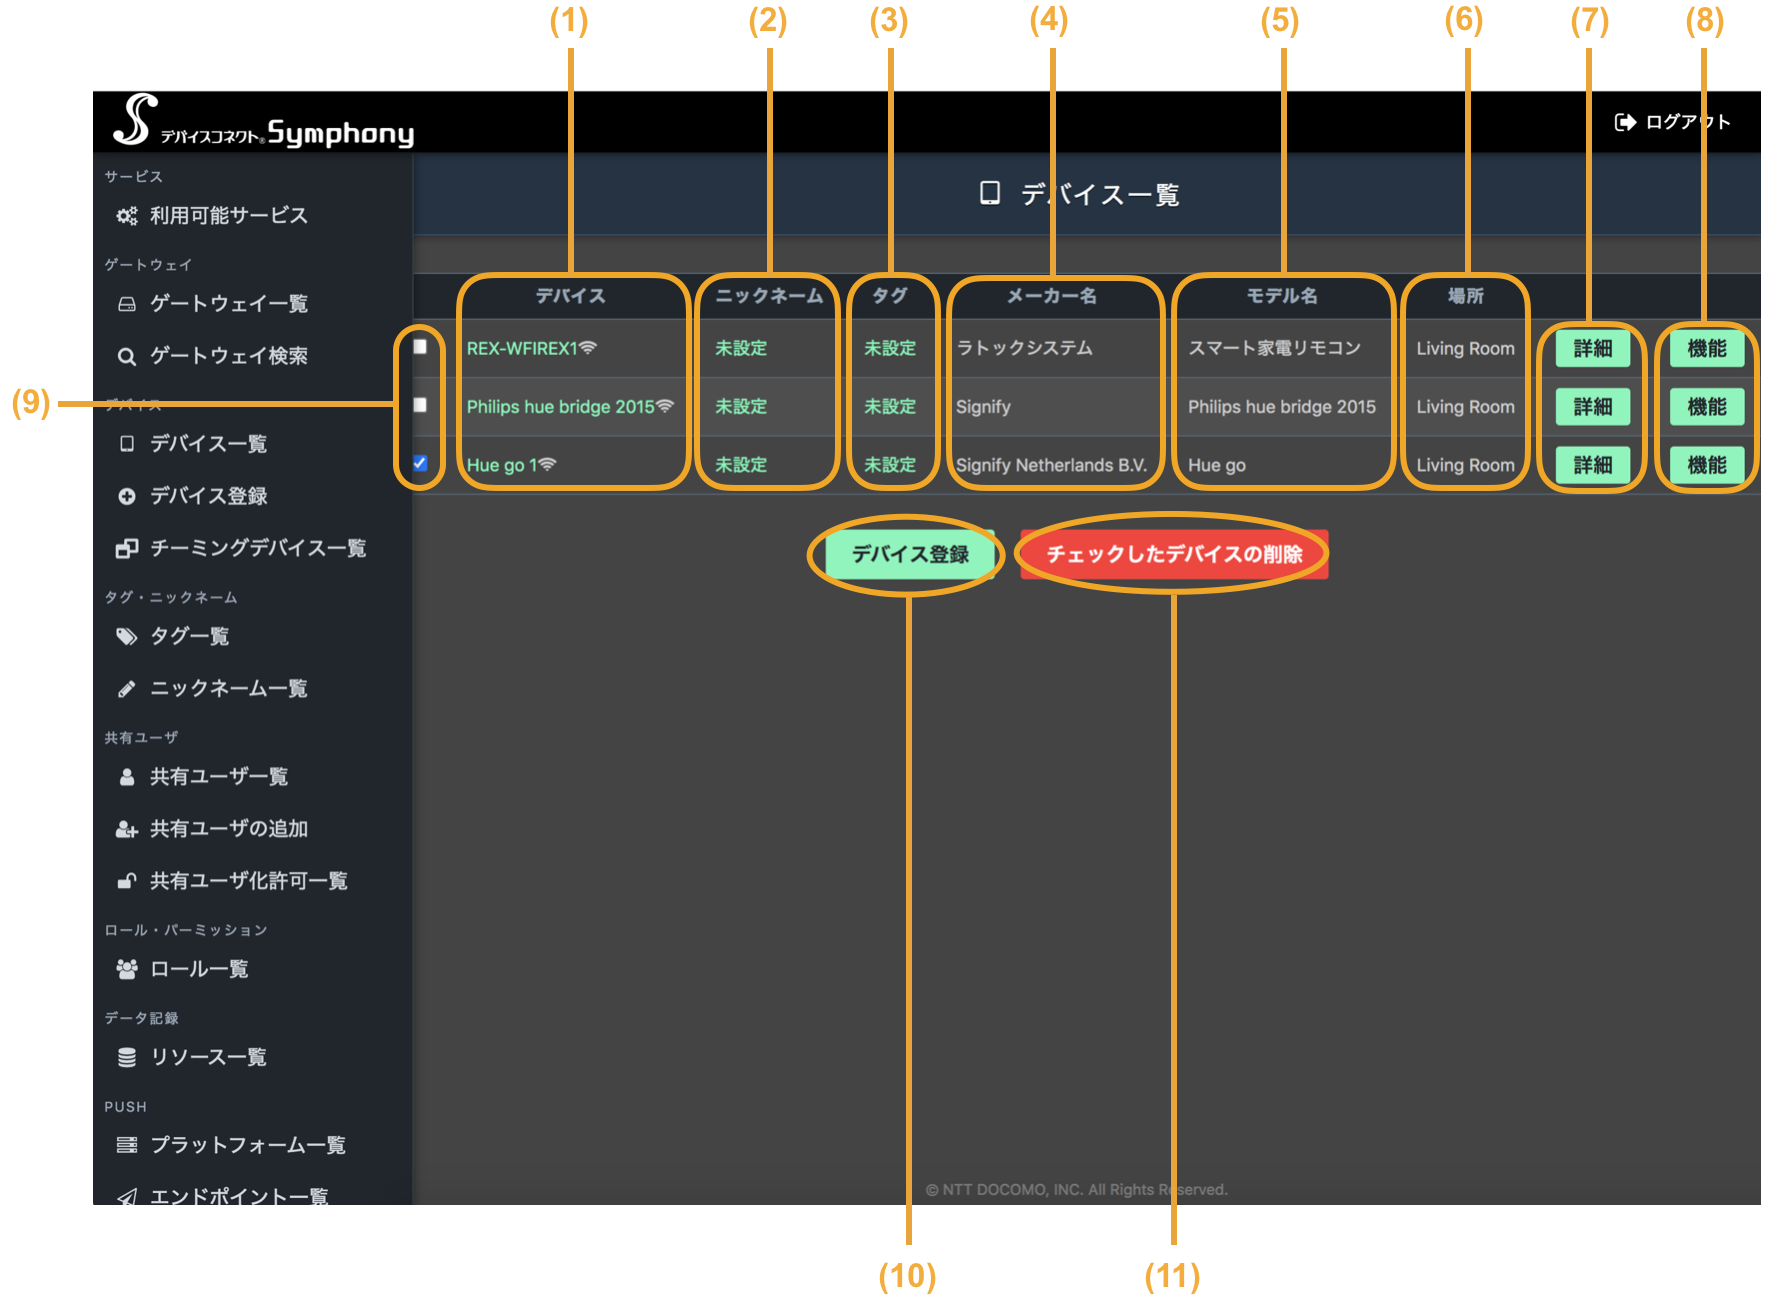Click the pencil icon for ニックネーム一覧
The width and height of the screenshot is (1766, 1304).
[127, 689]
